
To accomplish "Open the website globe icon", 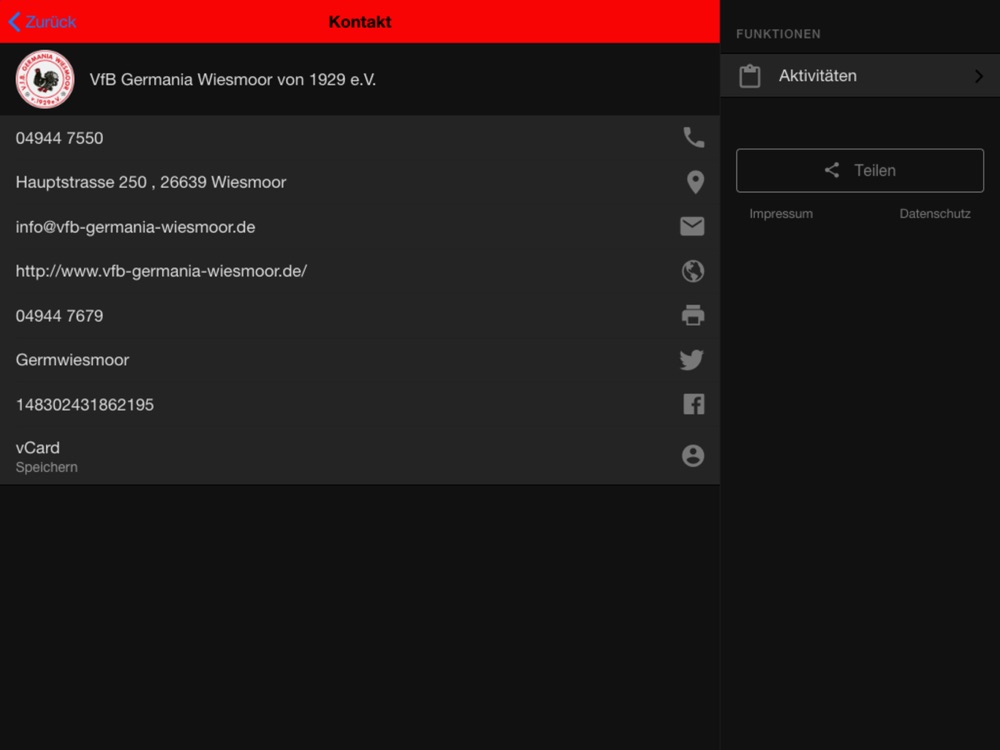I will pyautogui.click(x=693, y=271).
